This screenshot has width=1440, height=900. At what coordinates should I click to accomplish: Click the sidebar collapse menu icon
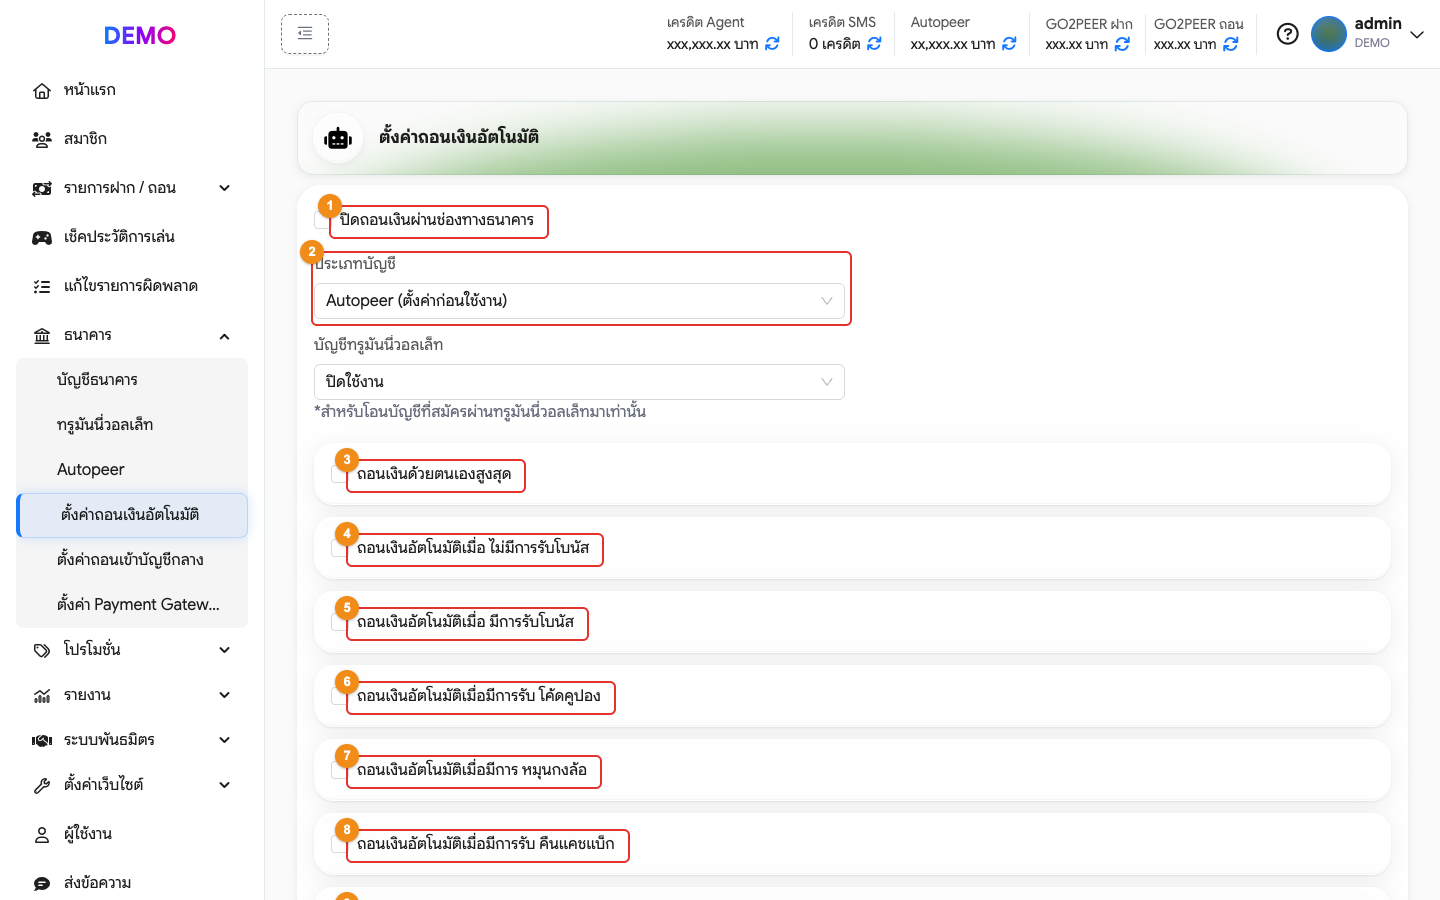click(x=305, y=34)
